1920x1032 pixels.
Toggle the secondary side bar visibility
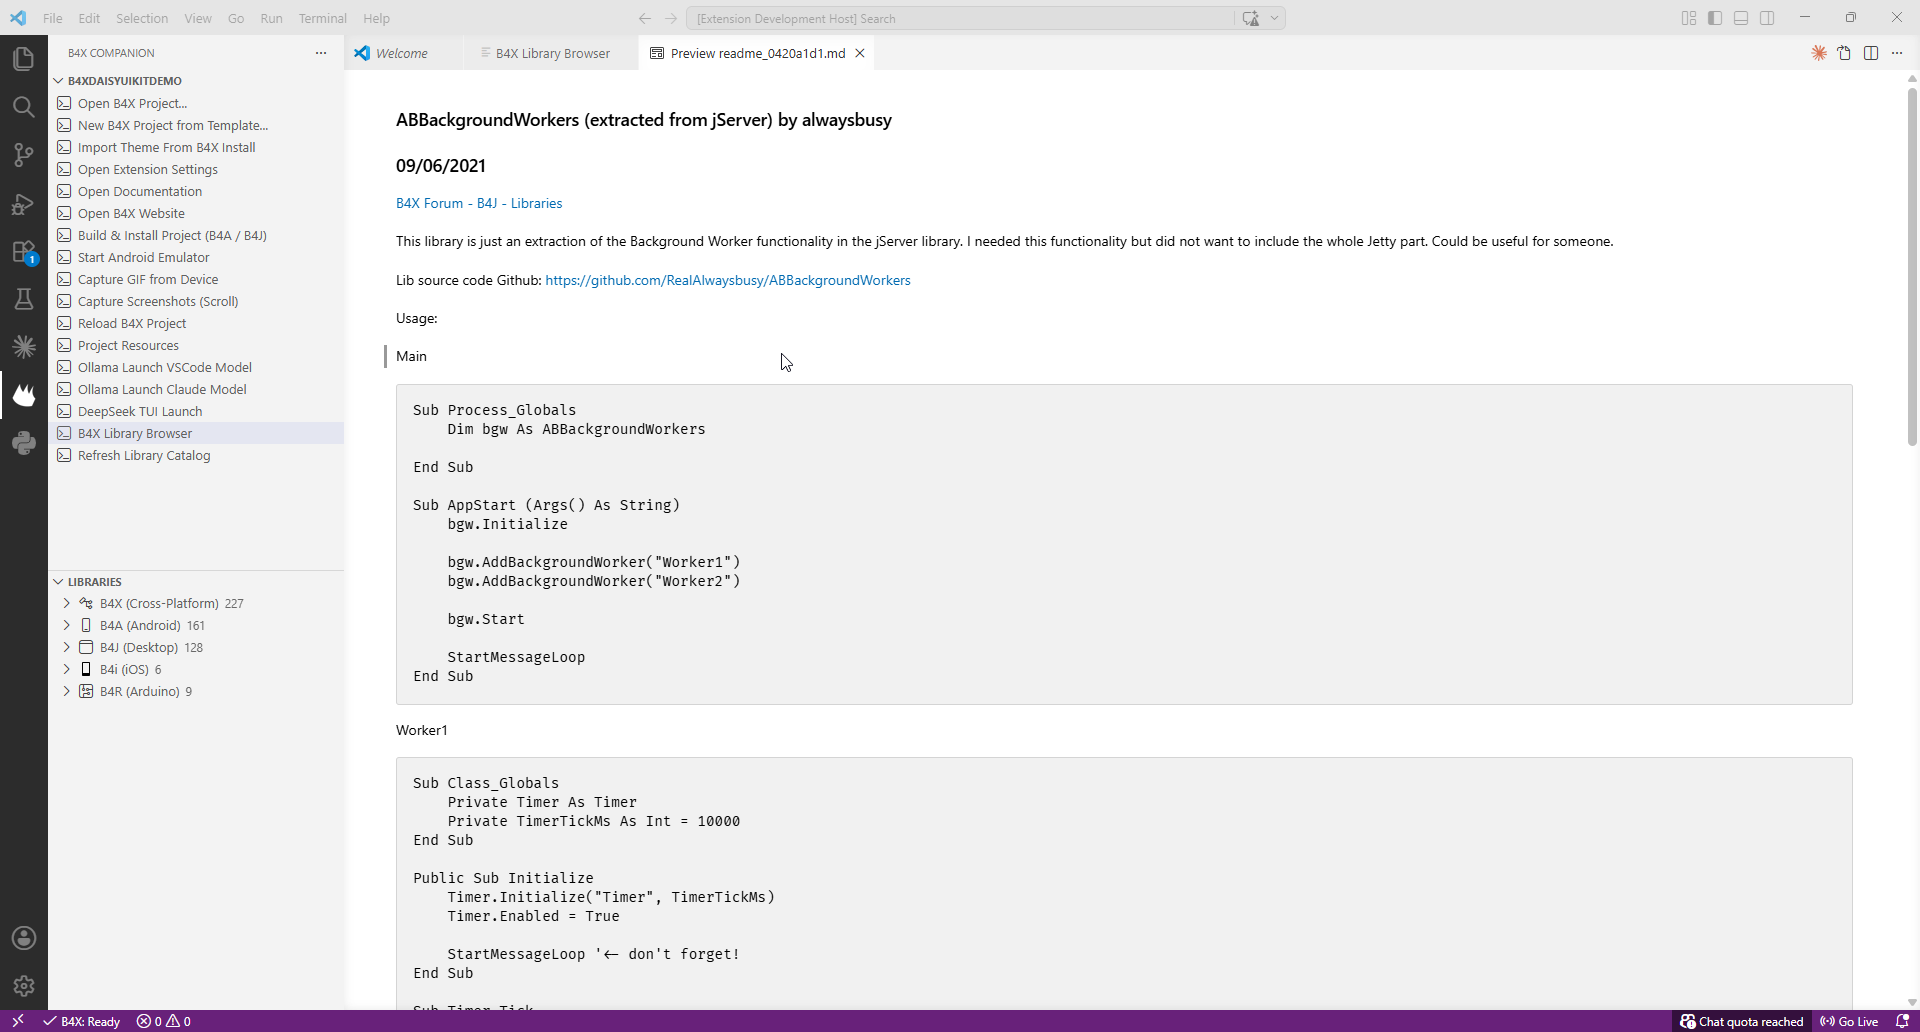click(x=1767, y=18)
